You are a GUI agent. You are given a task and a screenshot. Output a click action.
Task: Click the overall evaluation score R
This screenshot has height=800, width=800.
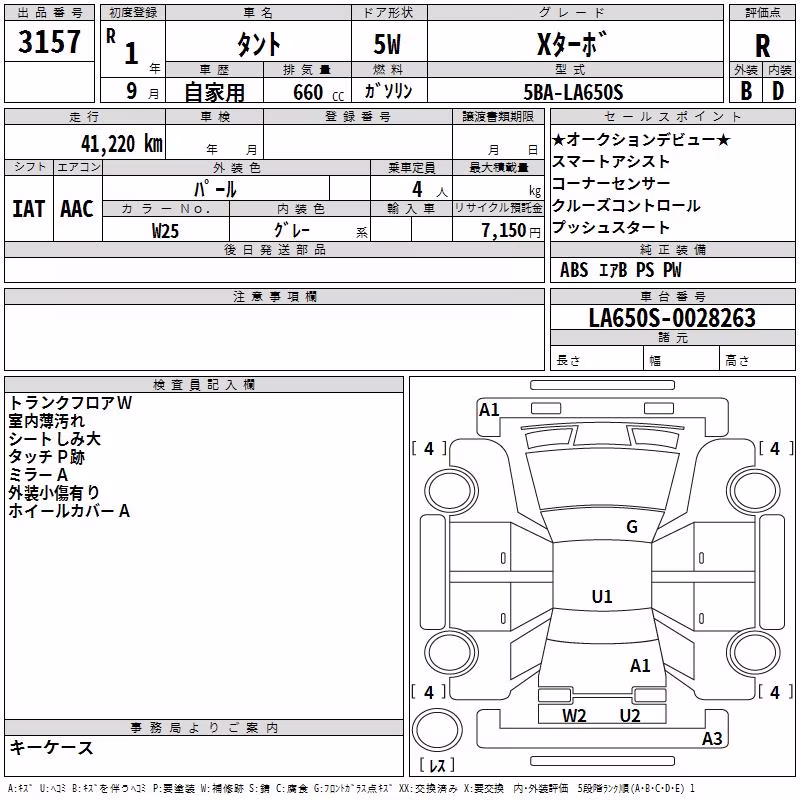[x=762, y=46]
